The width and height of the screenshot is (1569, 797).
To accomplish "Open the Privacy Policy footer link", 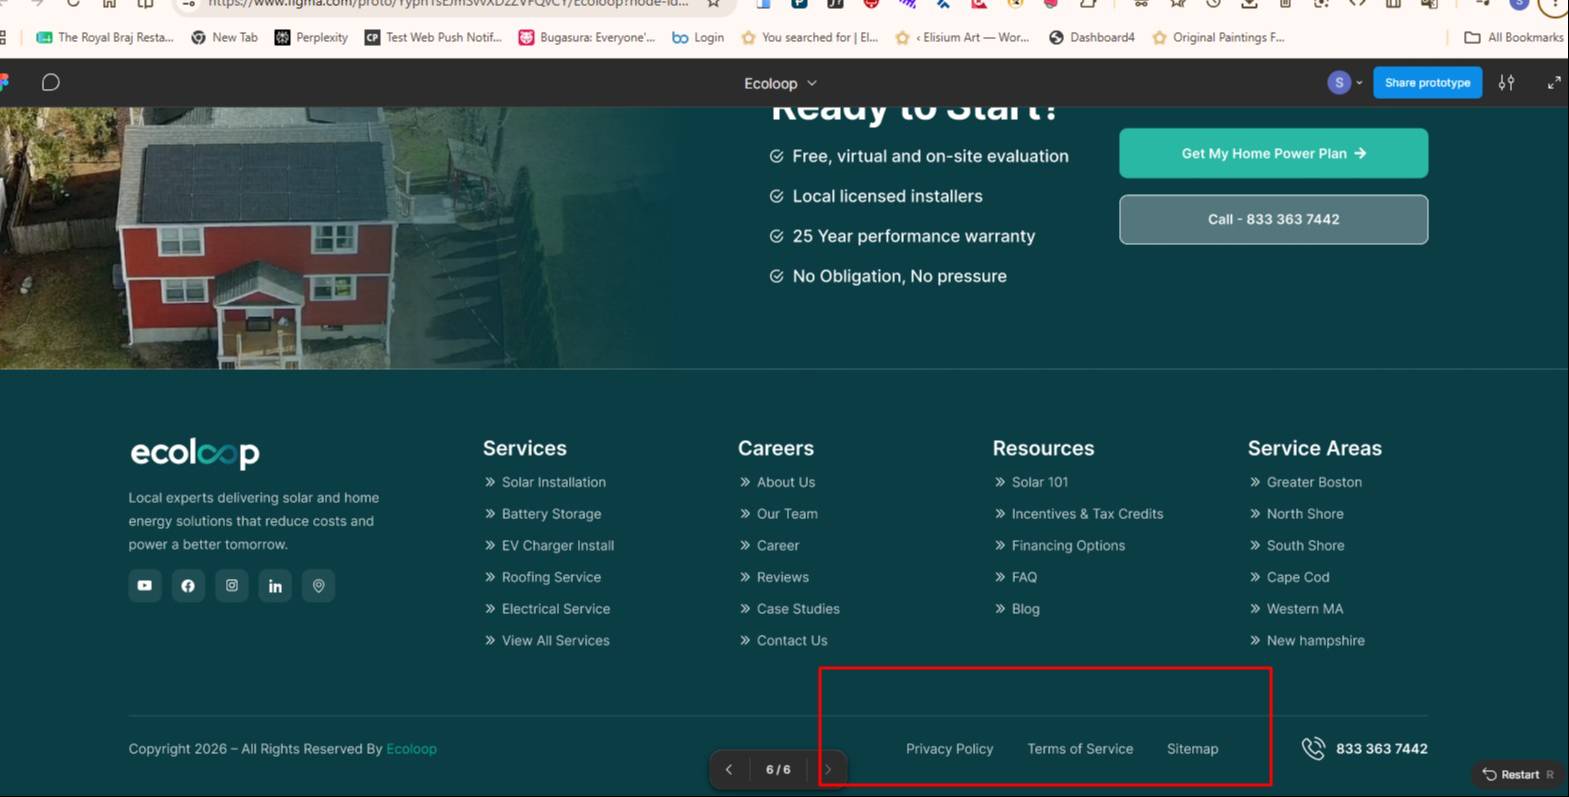I will click(x=949, y=749).
